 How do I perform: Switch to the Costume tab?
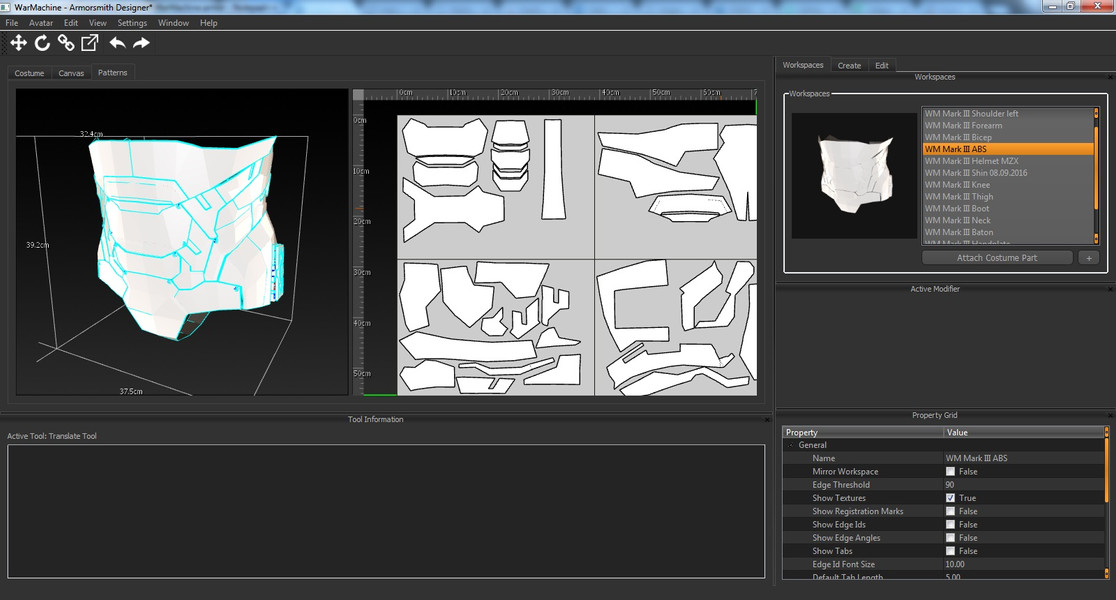29,72
